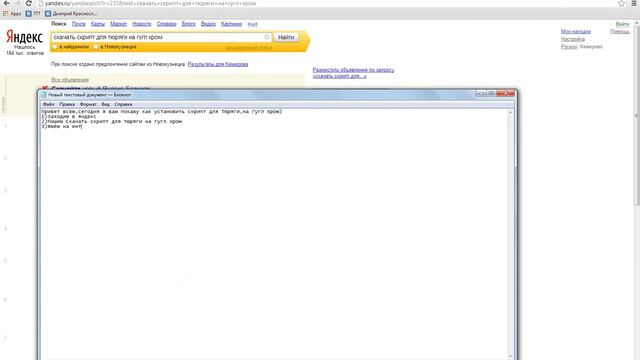640x360 pixels.
Task: Click the Регион link
Action: pyautogui.click(x=569, y=47)
